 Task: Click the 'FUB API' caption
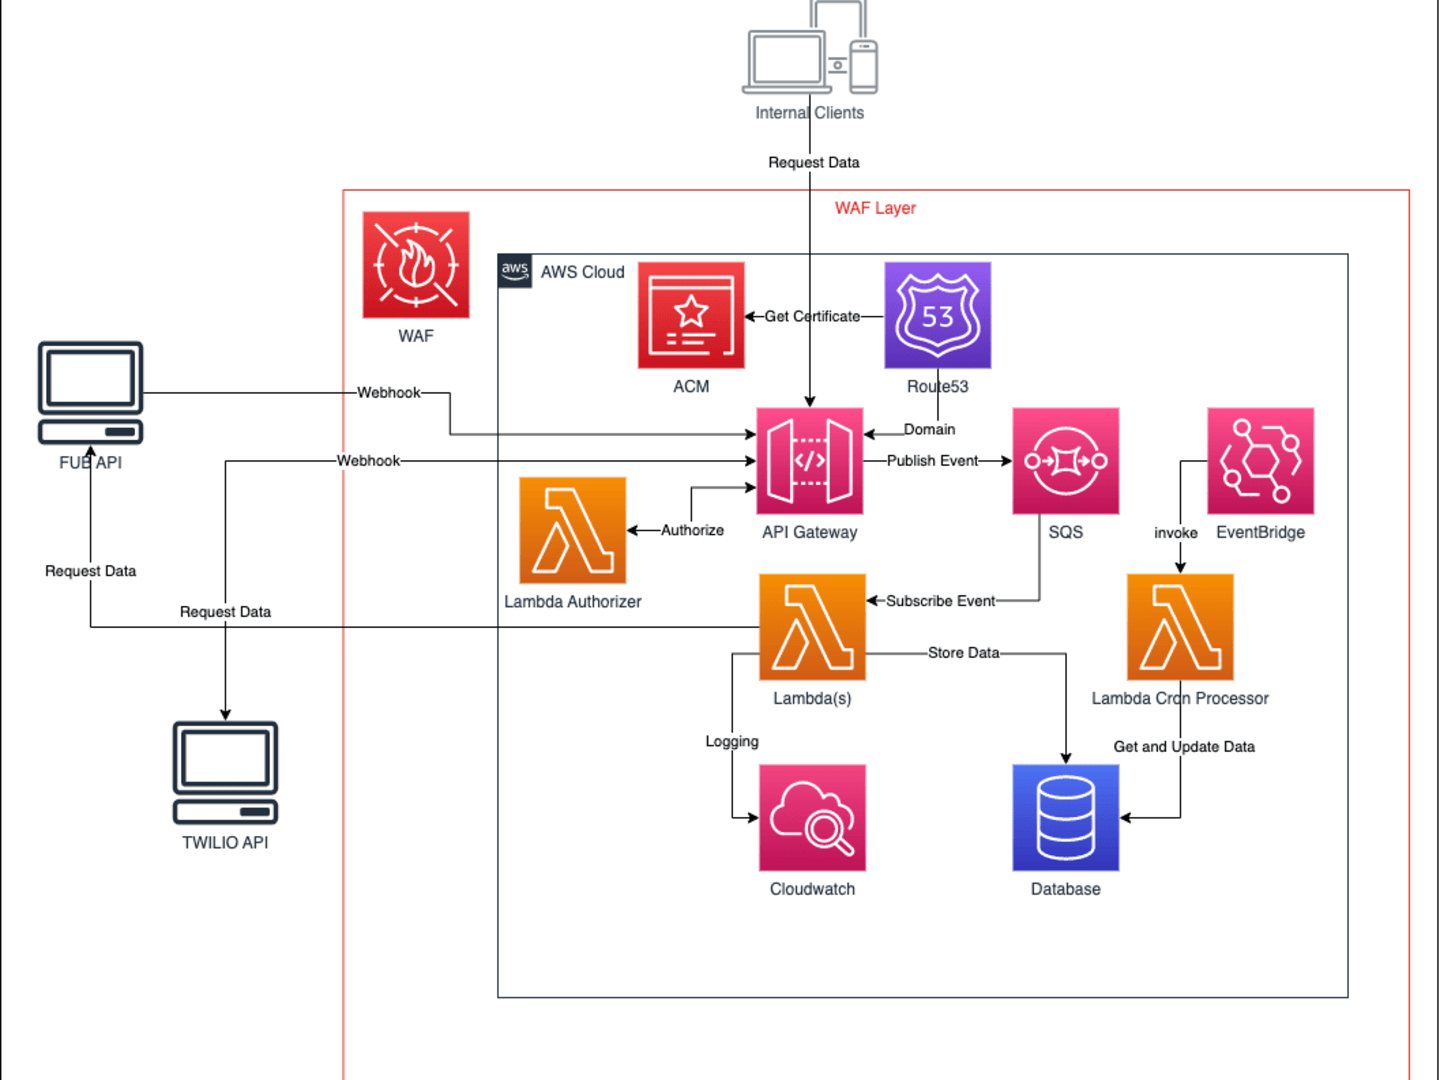(90, 463)
